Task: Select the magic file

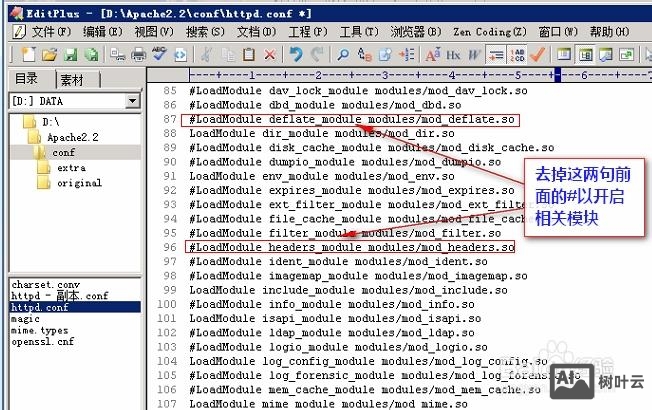Action: tap(26, 319)
